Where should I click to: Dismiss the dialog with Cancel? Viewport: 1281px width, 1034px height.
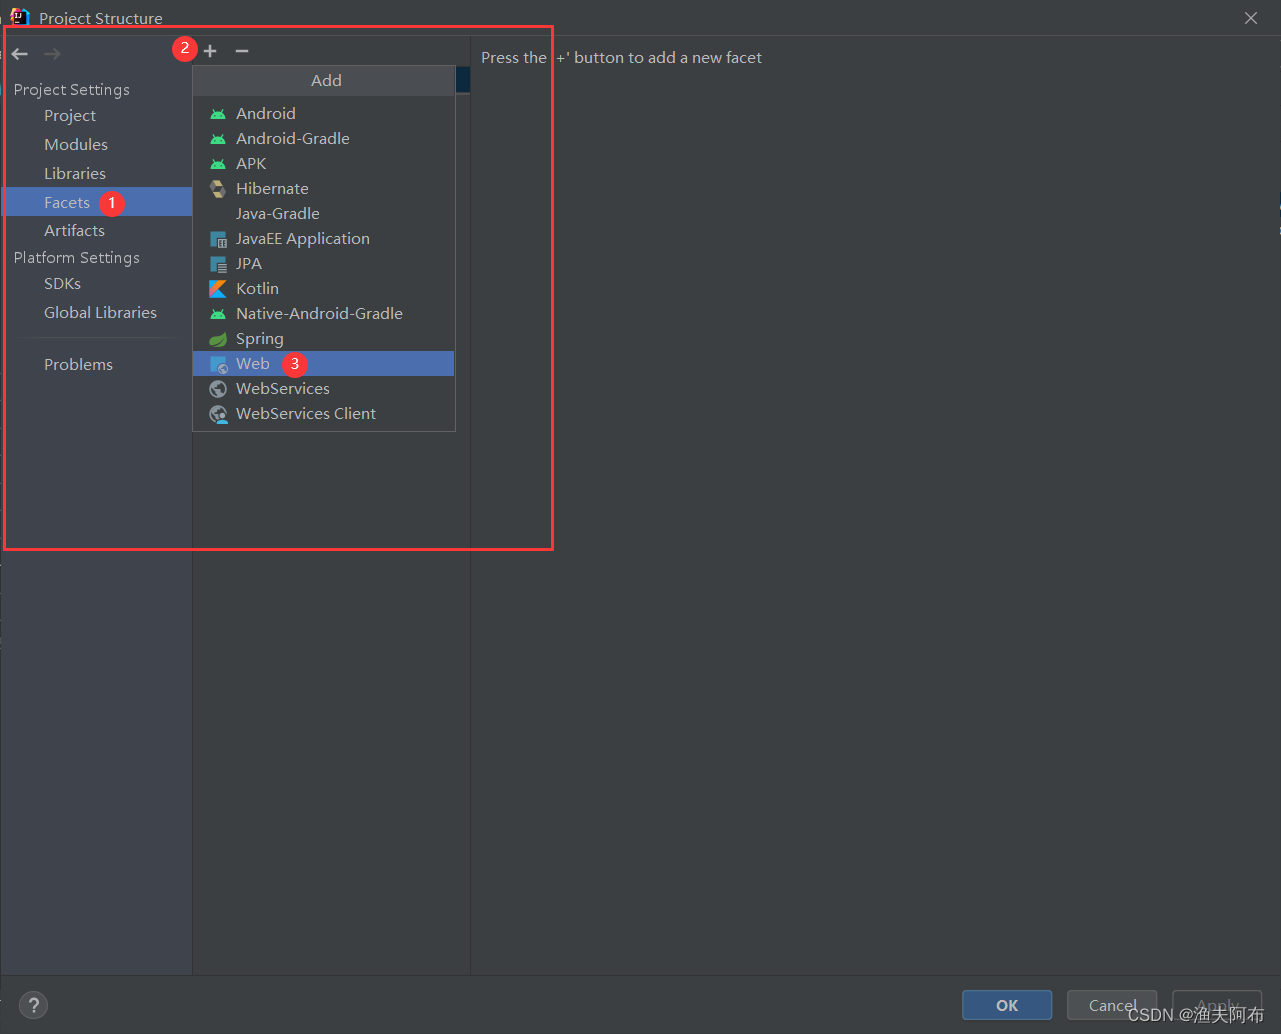(1111, 1005)
